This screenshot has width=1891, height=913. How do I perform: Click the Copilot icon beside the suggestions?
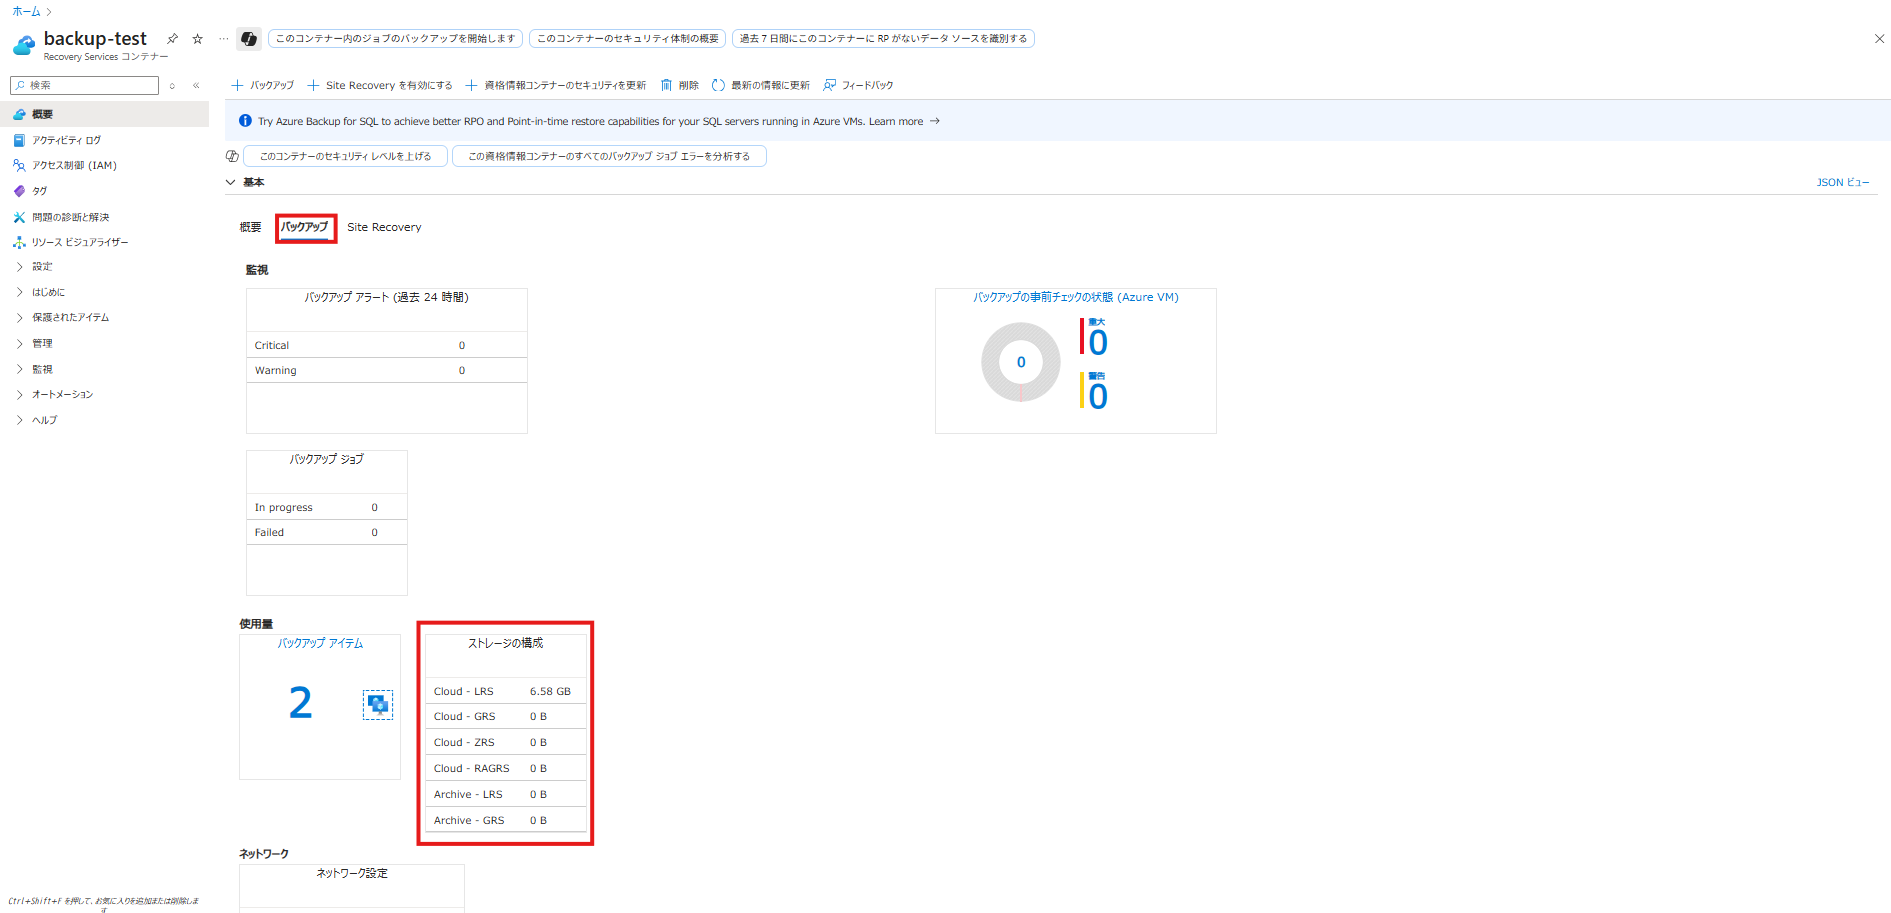click(249, 39)
